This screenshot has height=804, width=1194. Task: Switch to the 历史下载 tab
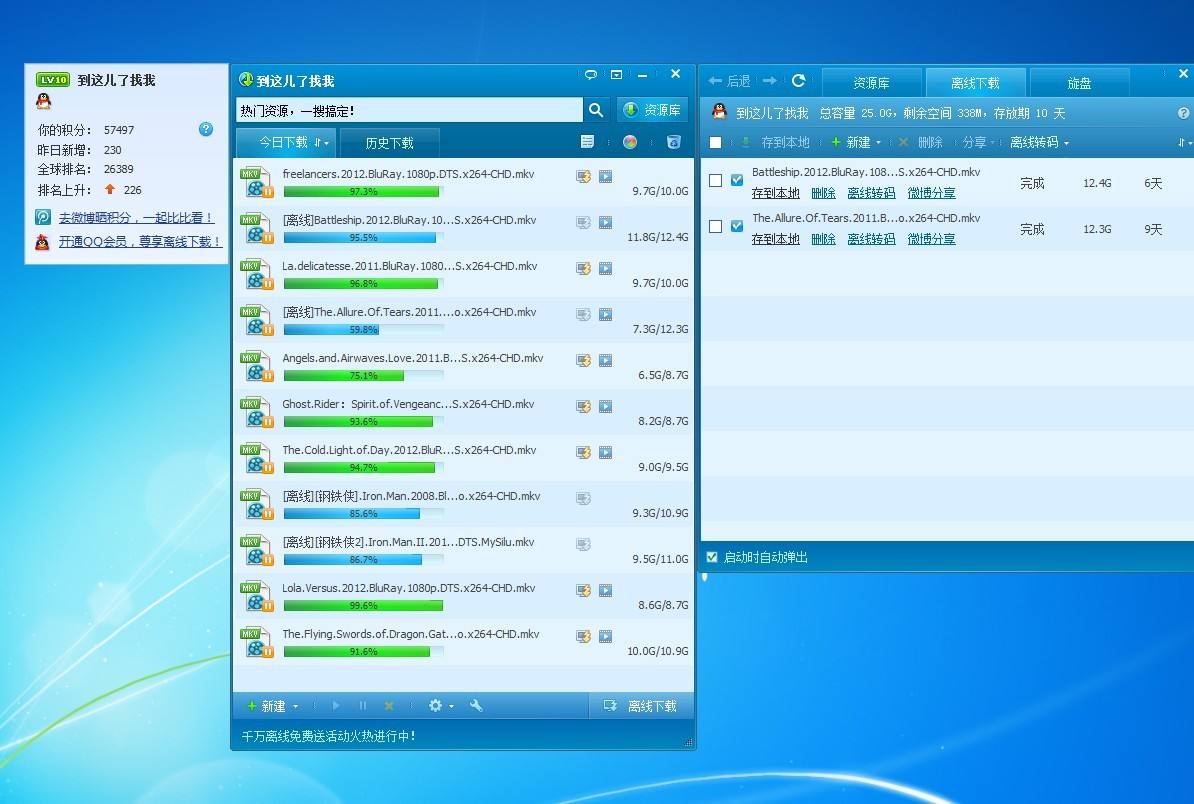389,143
